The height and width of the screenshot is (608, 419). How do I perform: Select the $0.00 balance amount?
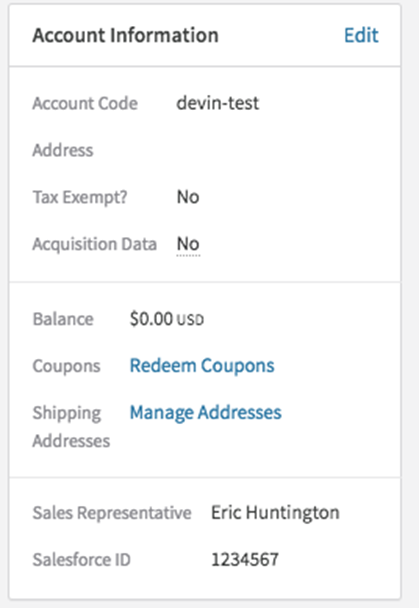pos(151,319)
